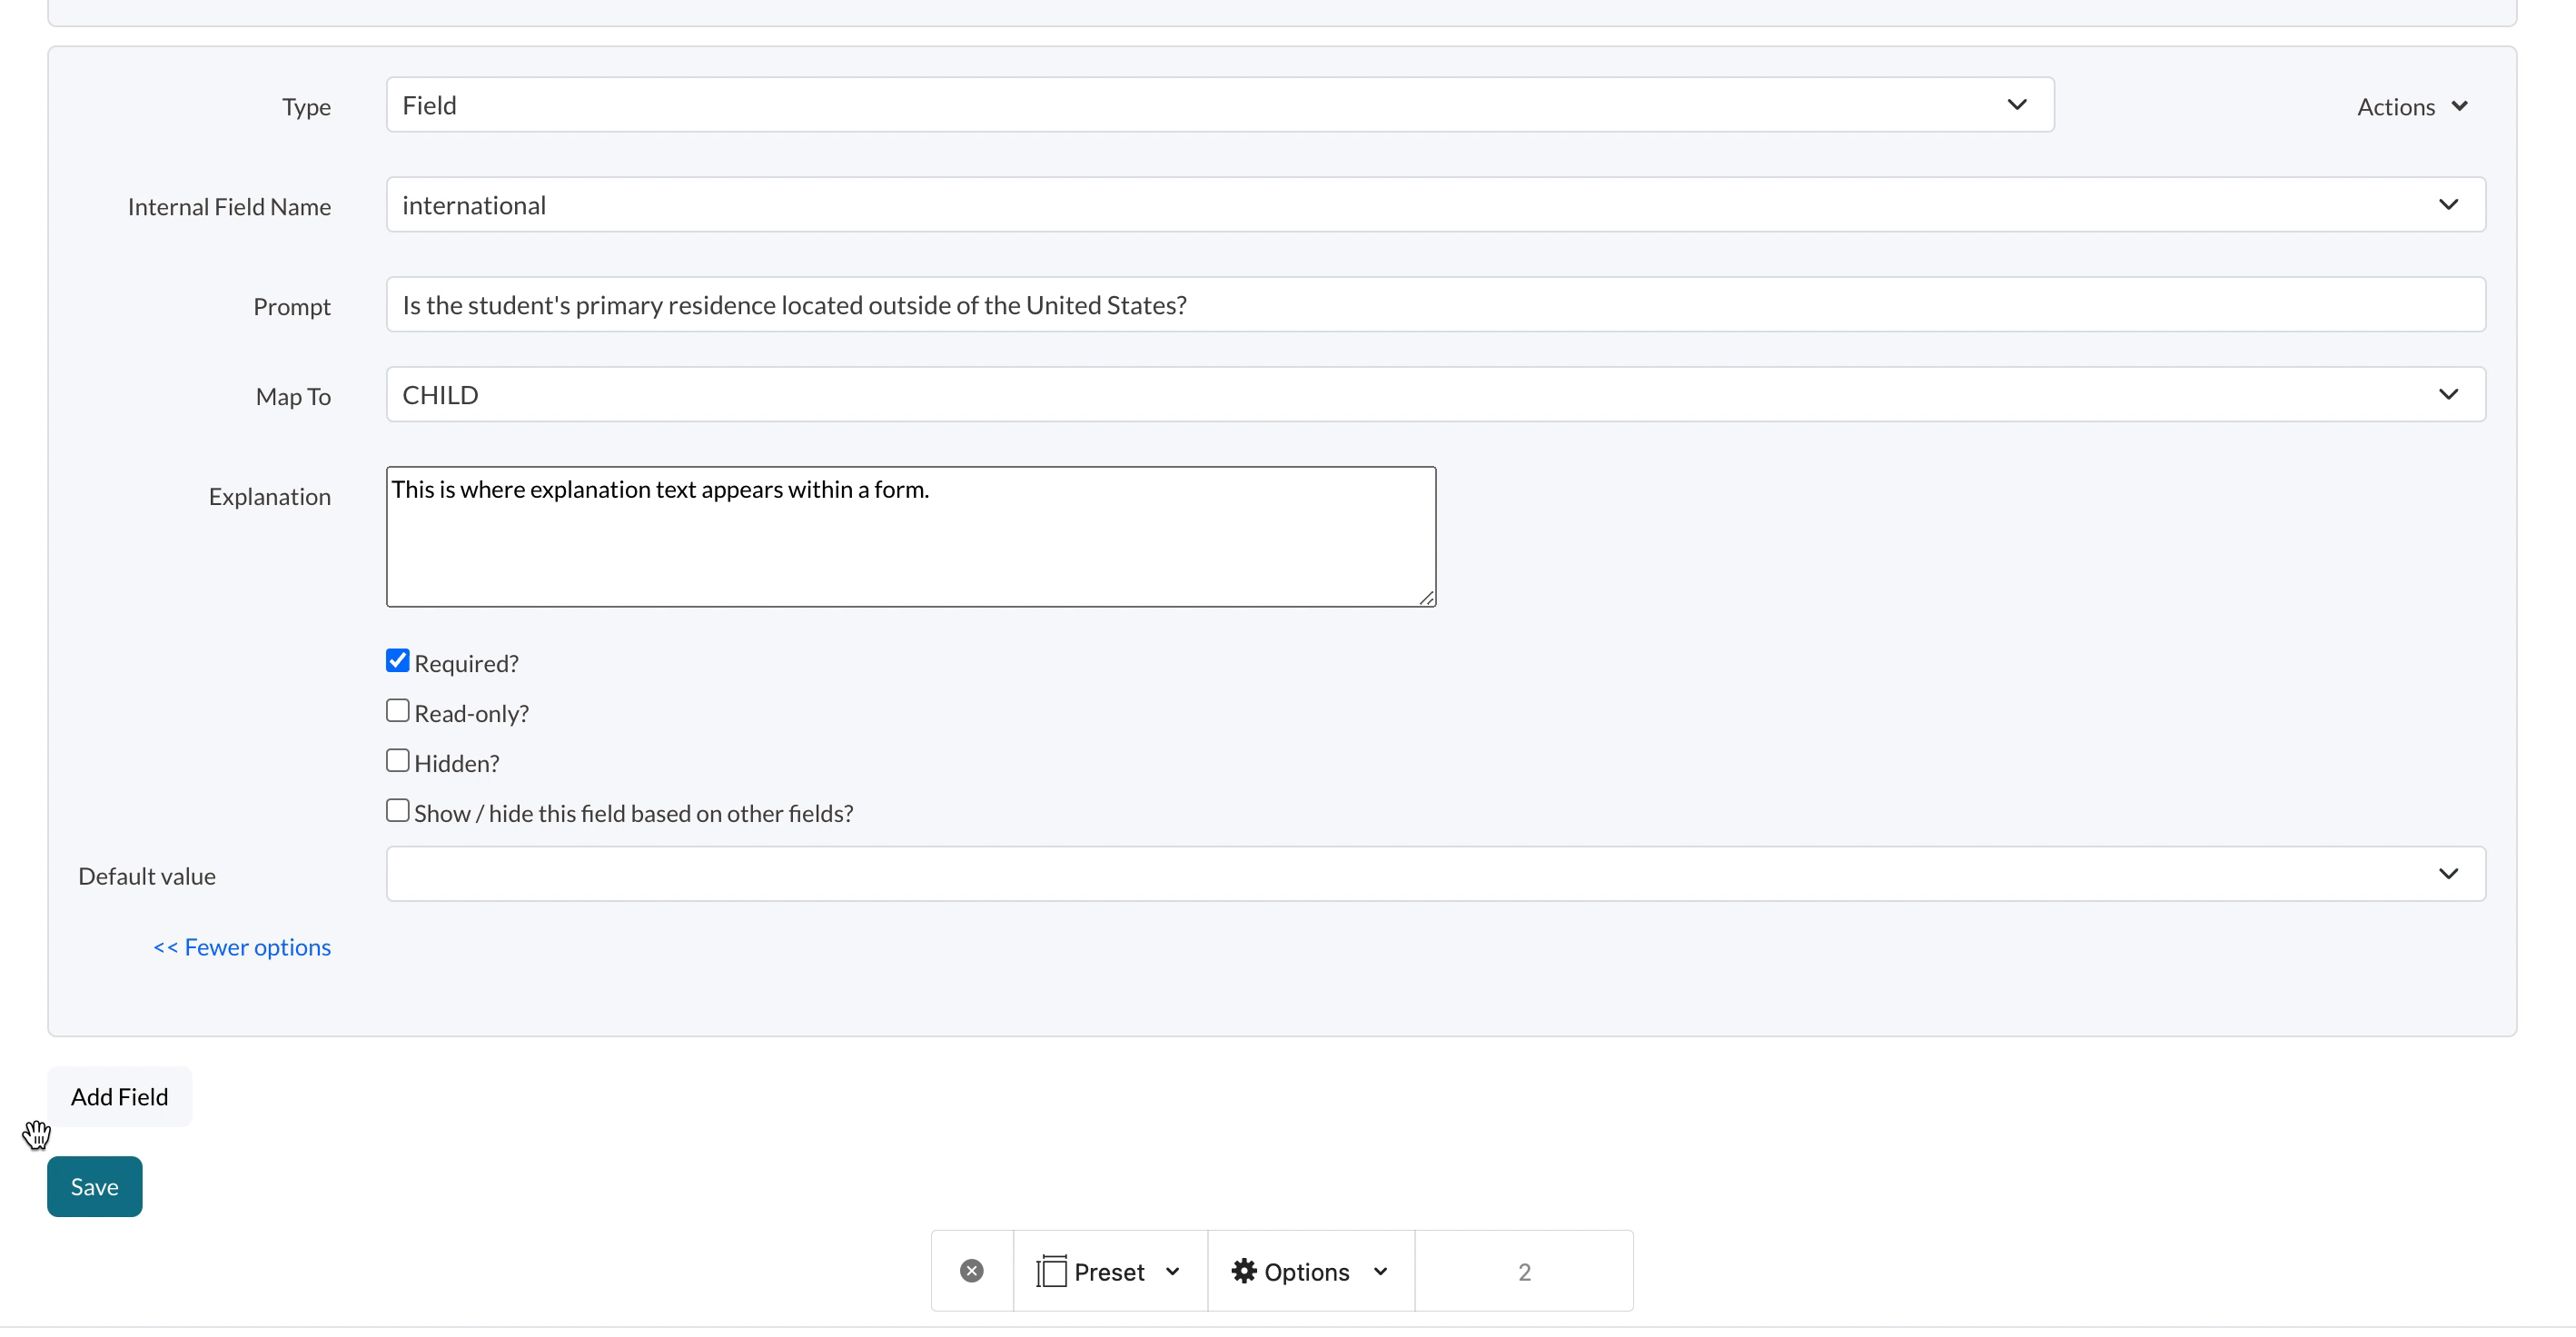
Task: Enable the Read-only? checkbox
Action: (398, 710)
